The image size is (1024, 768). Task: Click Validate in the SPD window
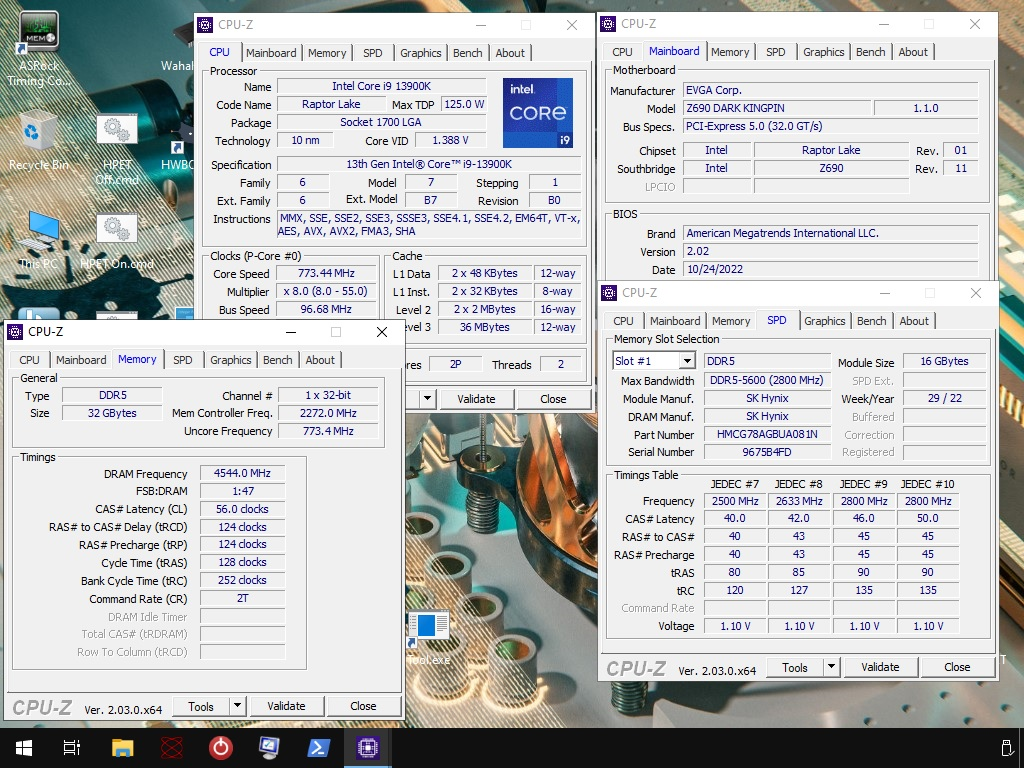point(880,667)
